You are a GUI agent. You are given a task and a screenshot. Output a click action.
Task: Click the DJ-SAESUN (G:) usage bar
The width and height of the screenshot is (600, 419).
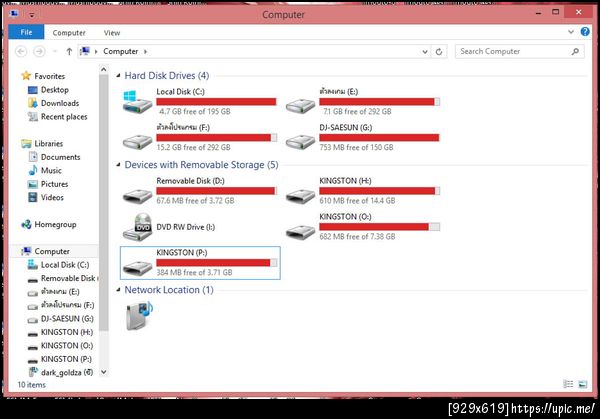point(380,137)
